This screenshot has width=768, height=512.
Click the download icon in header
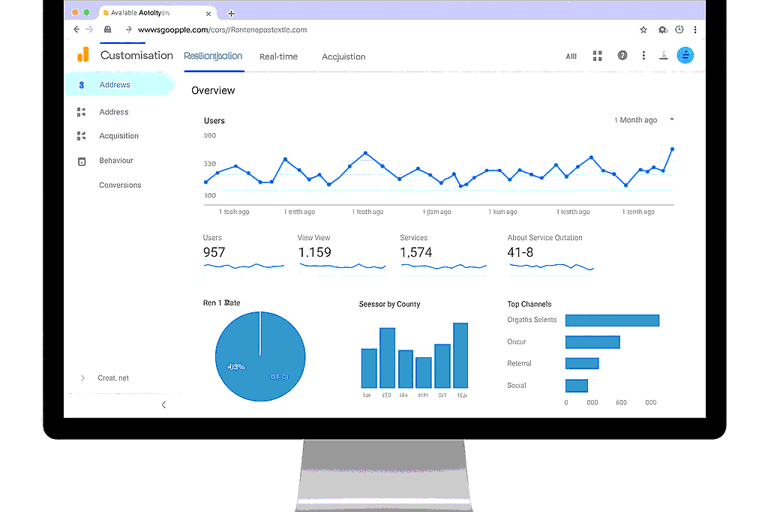[664, 55]
